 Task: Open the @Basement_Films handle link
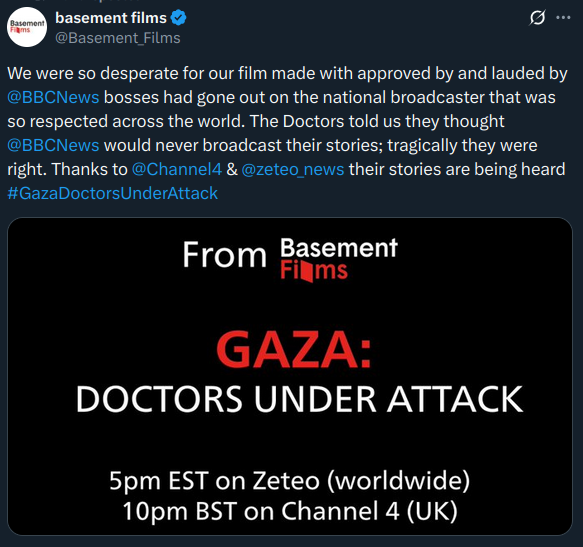118,38
